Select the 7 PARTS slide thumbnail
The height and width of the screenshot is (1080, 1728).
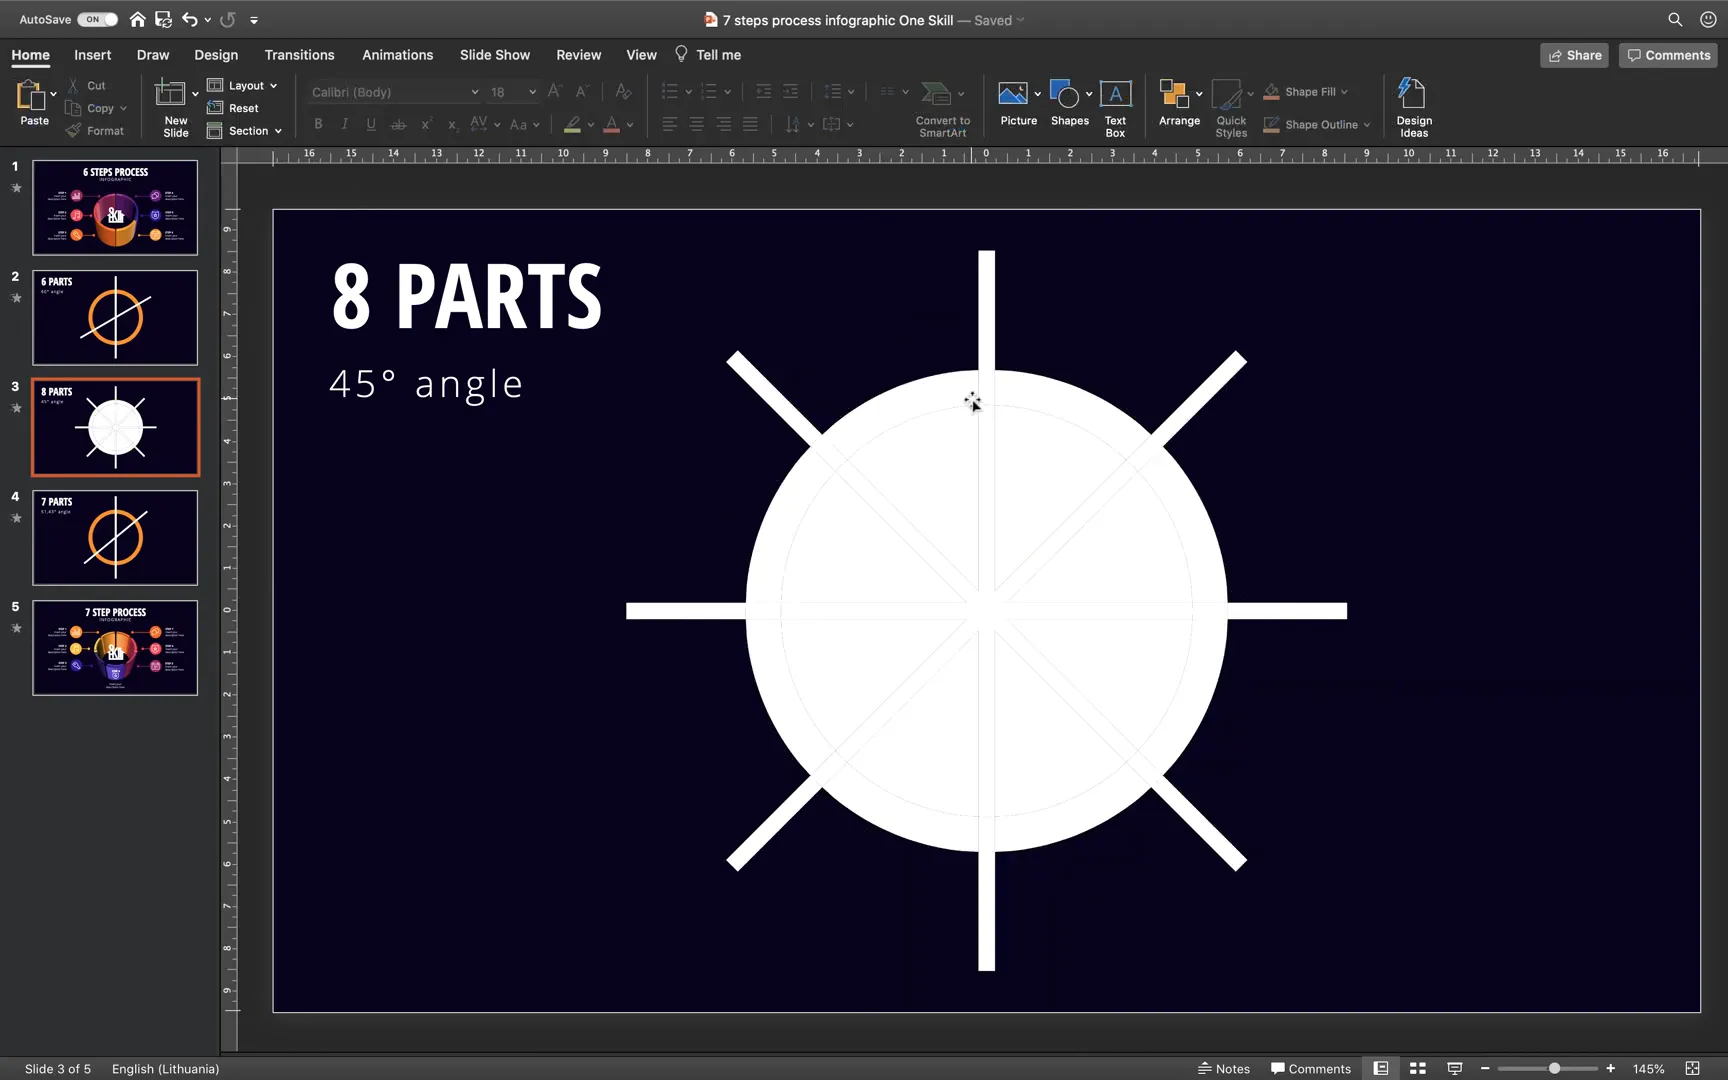[x=115, y=538]
